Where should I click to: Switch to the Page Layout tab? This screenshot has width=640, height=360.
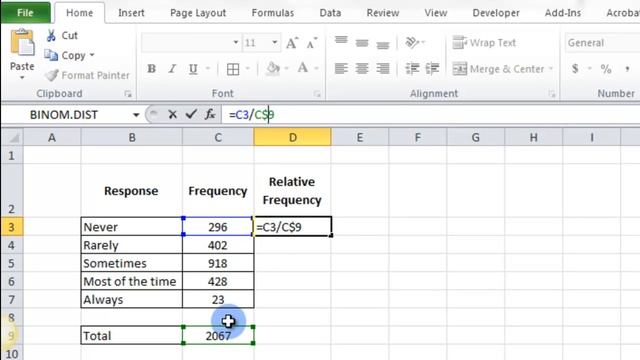pyautogui.click(x=198, y=13)
